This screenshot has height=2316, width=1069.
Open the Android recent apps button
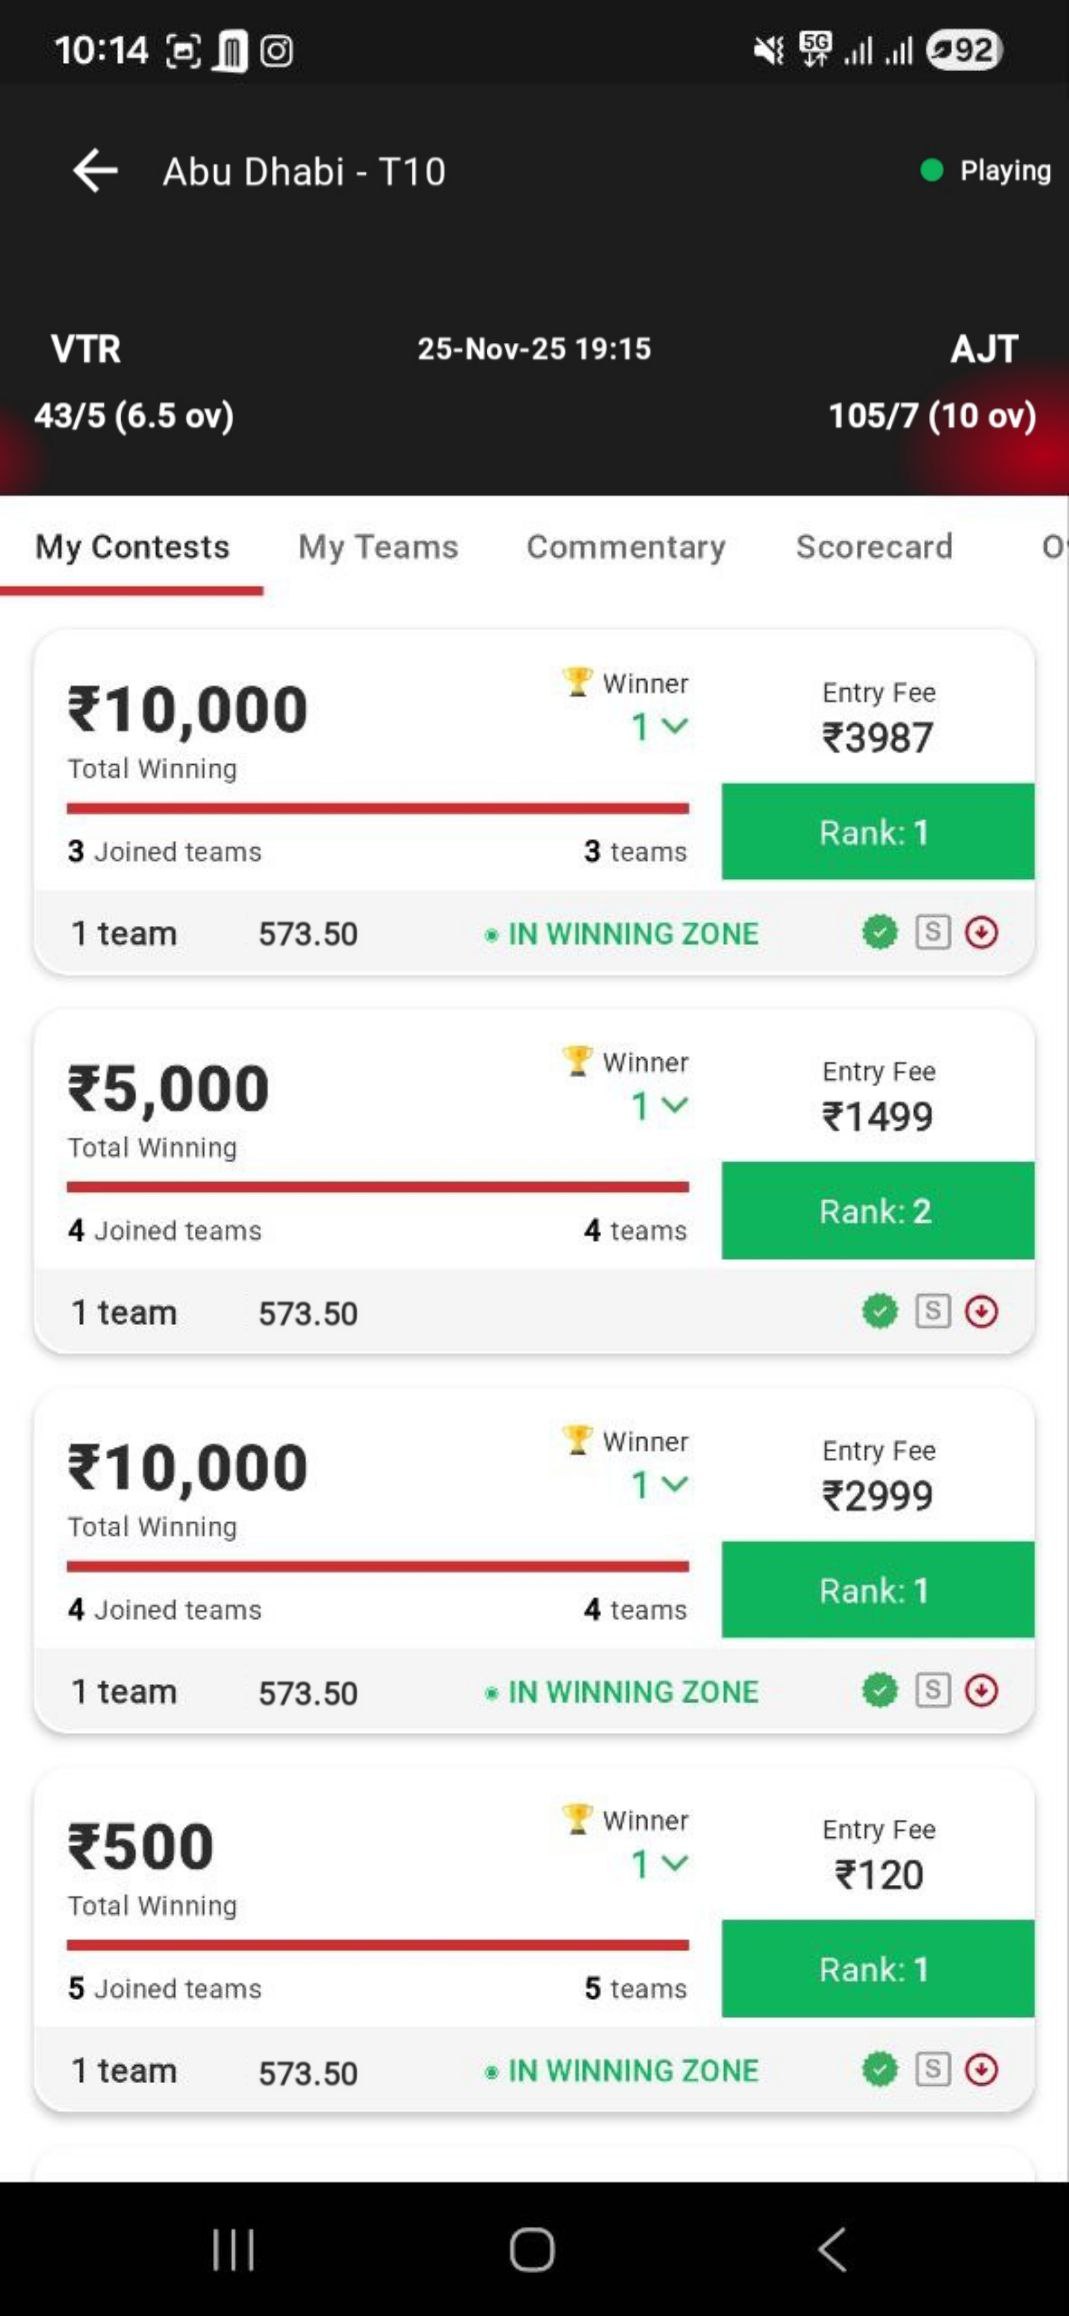(233, 2250)
